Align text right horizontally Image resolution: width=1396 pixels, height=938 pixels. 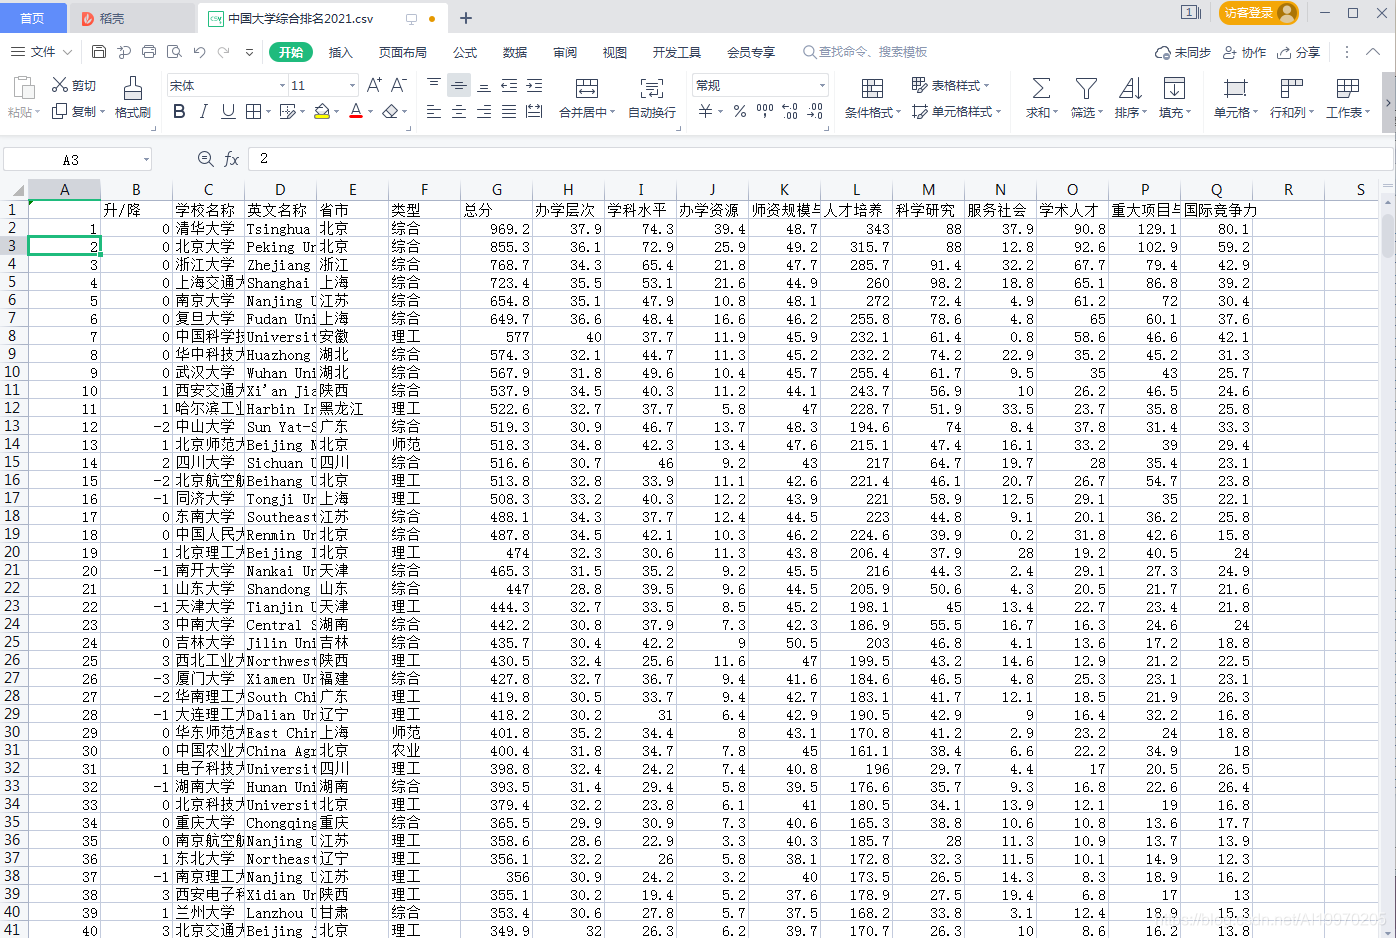coord(484,112)
